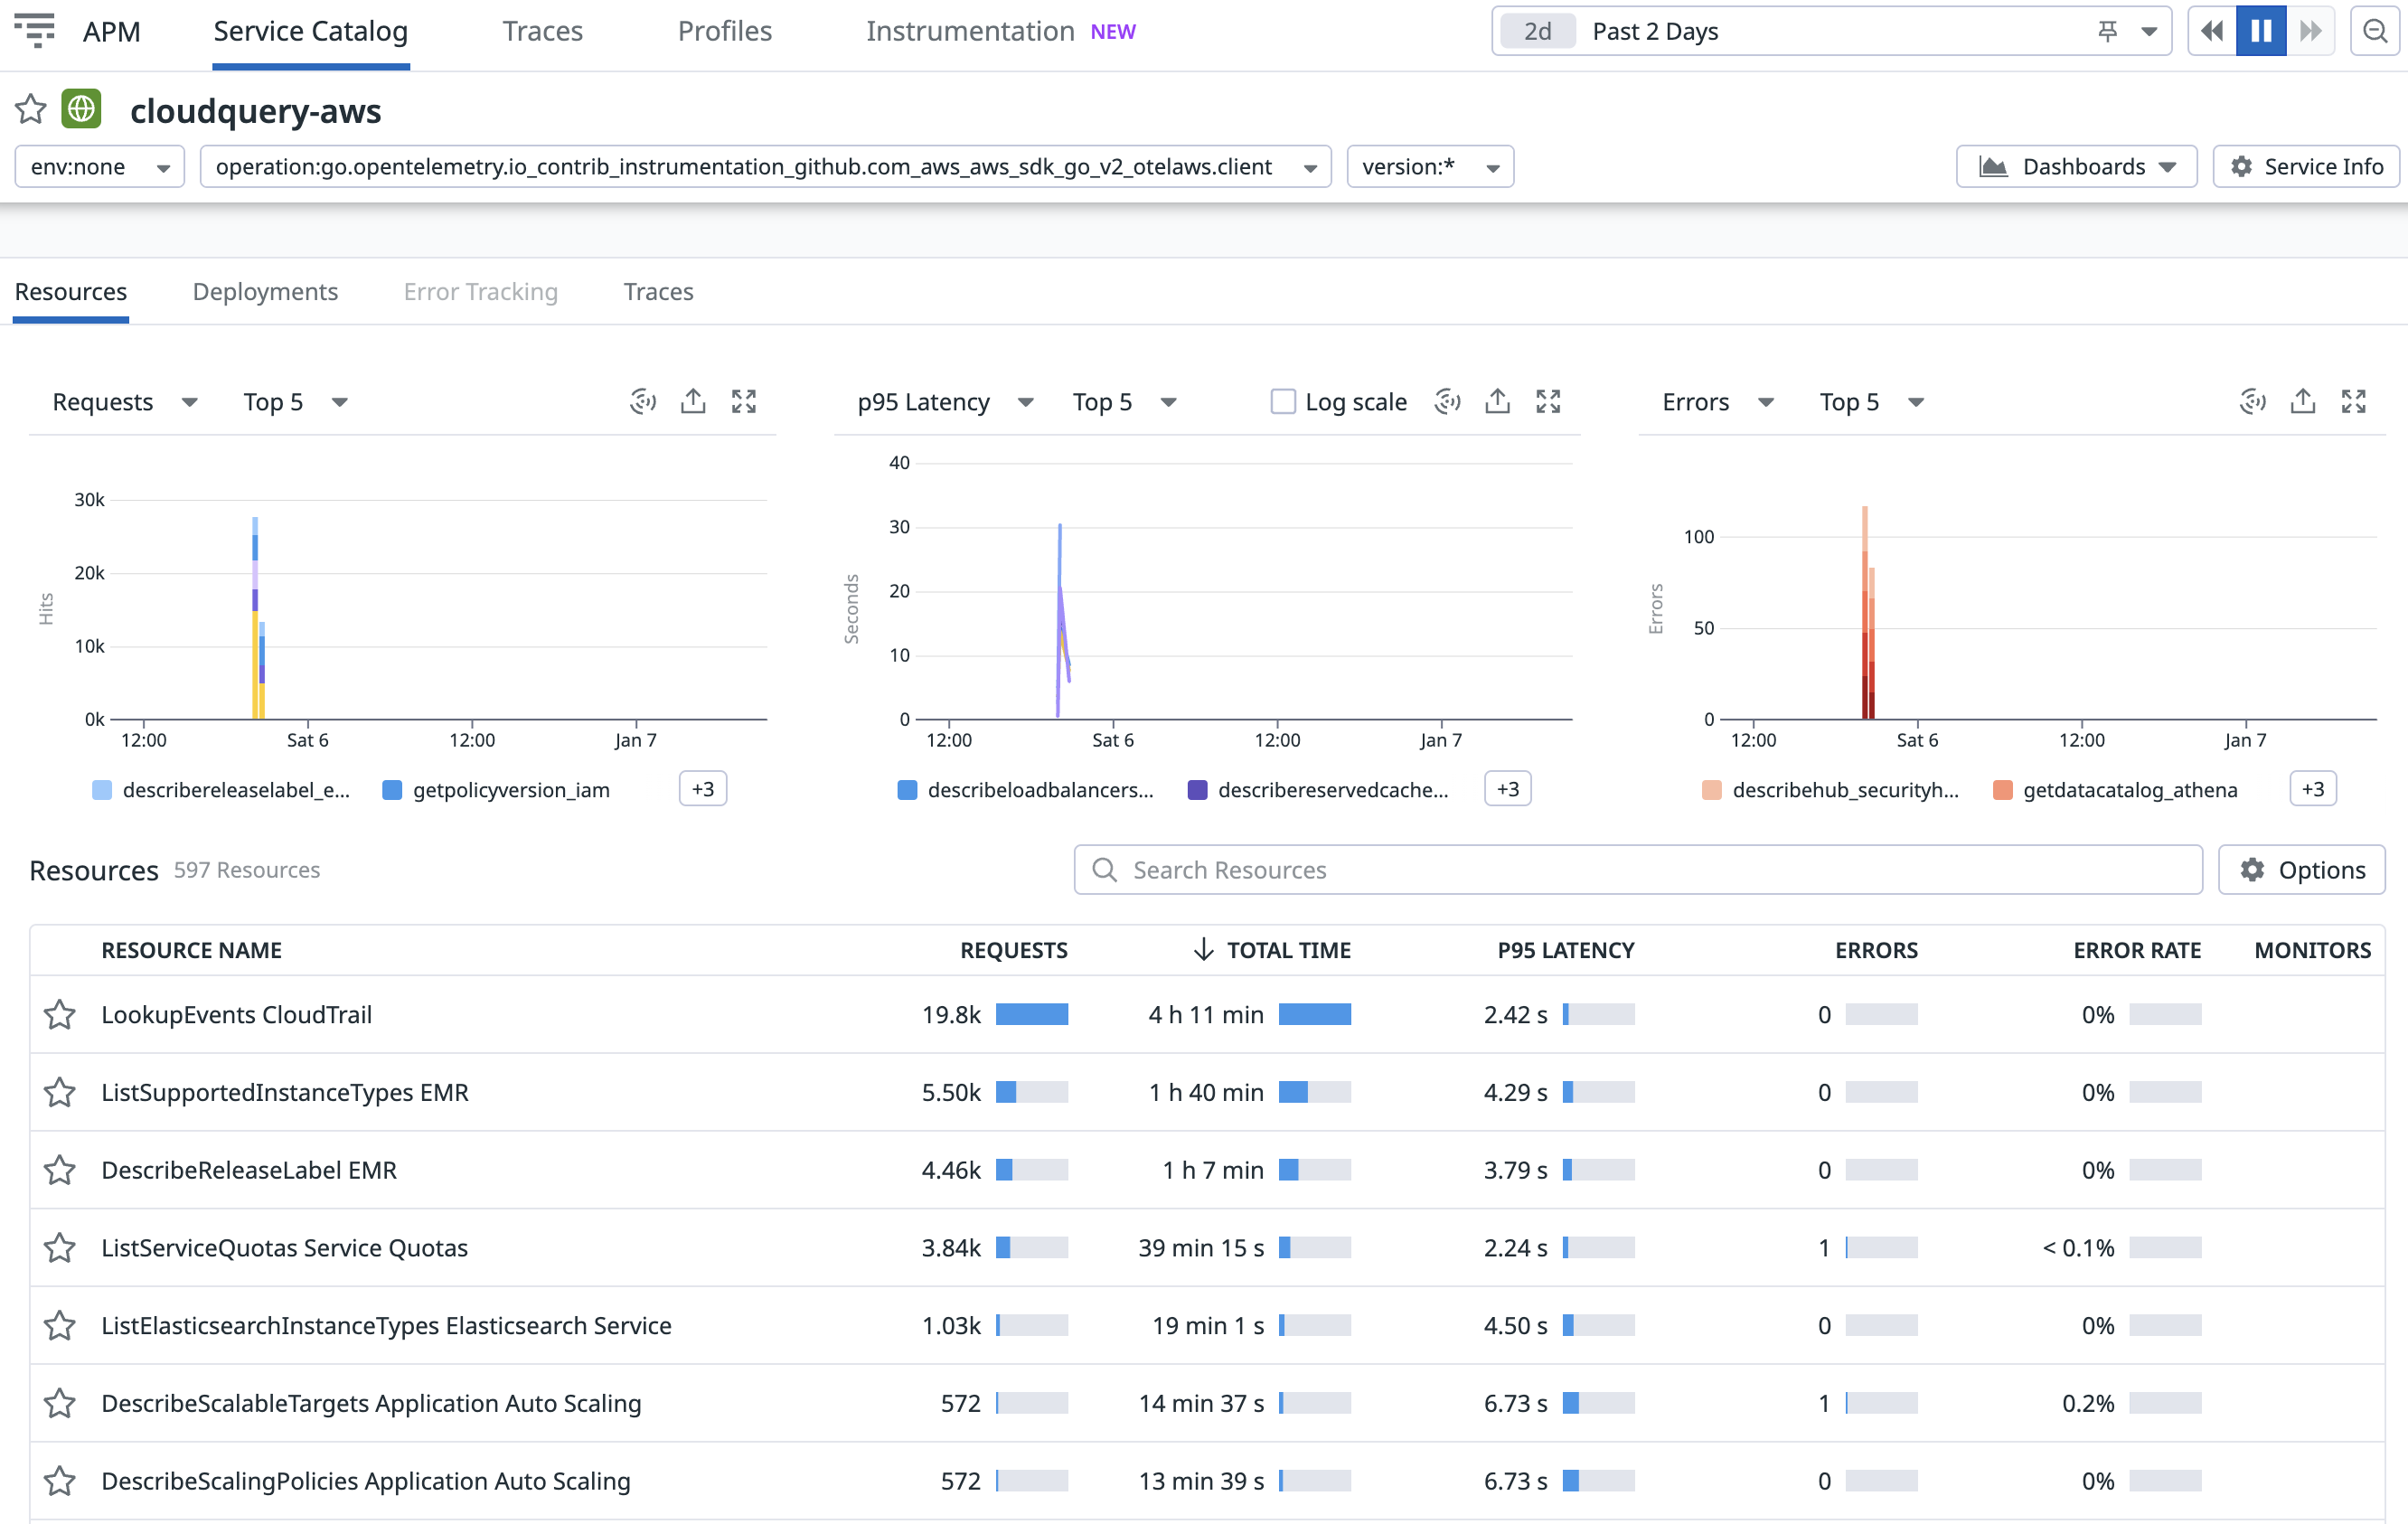The width and height of the screenshot is (2408, 1524).
Task: Star the DescribeScalableTargets resource
Action: click(x=60, y=1403)
